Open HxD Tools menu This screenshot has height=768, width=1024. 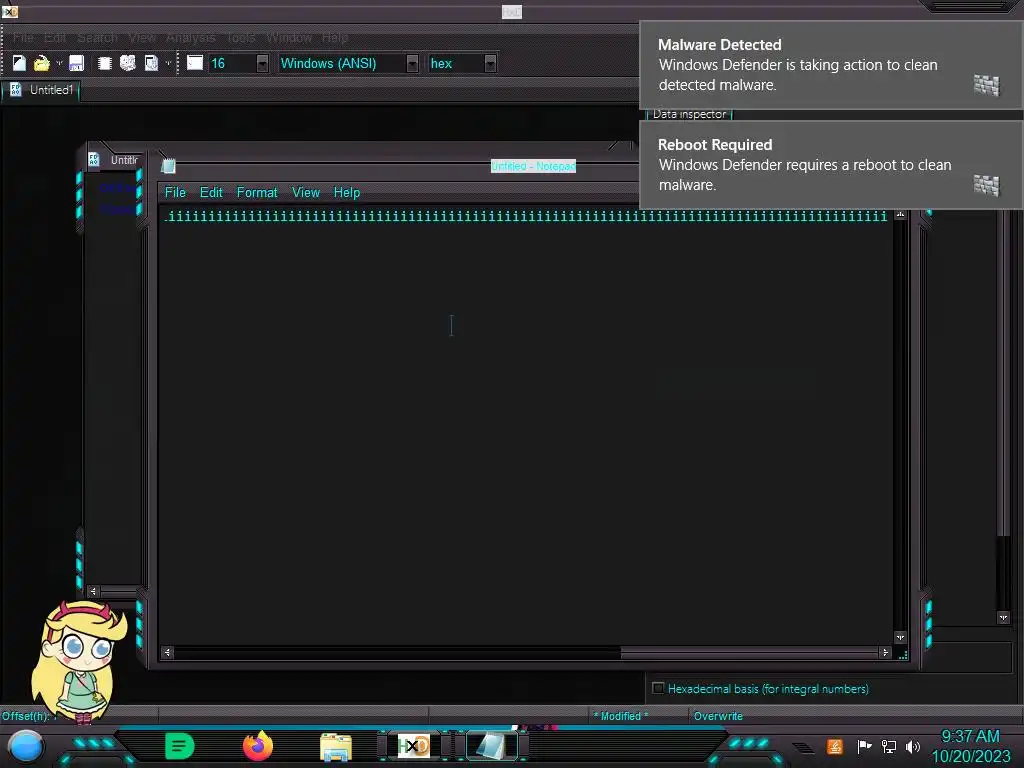point(241,38)
